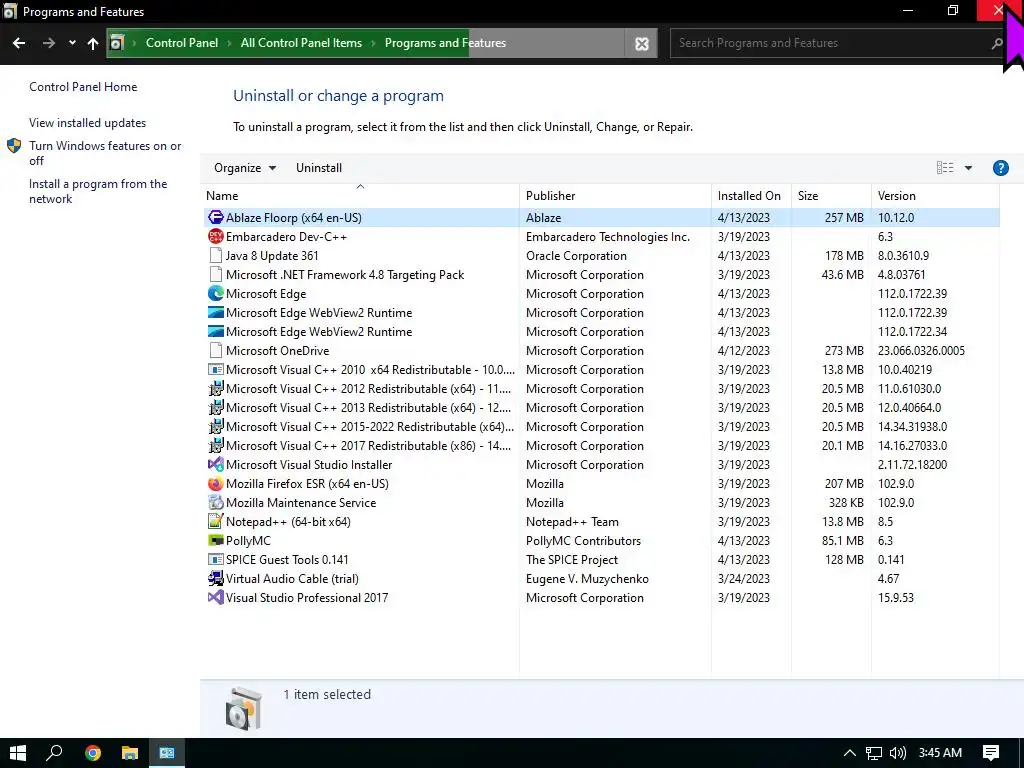
Task: Click the SPICE Guest Tools icon
Action: click(216, 559)
